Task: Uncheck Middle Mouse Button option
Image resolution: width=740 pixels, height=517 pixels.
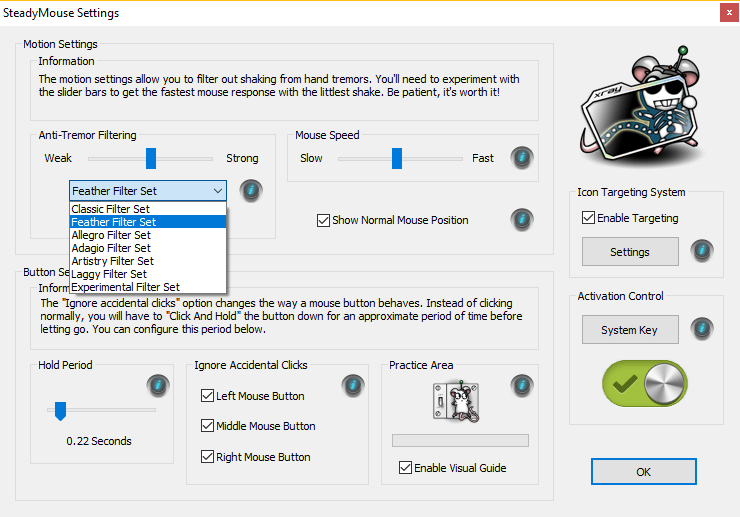Action: (x=207, y=426)
